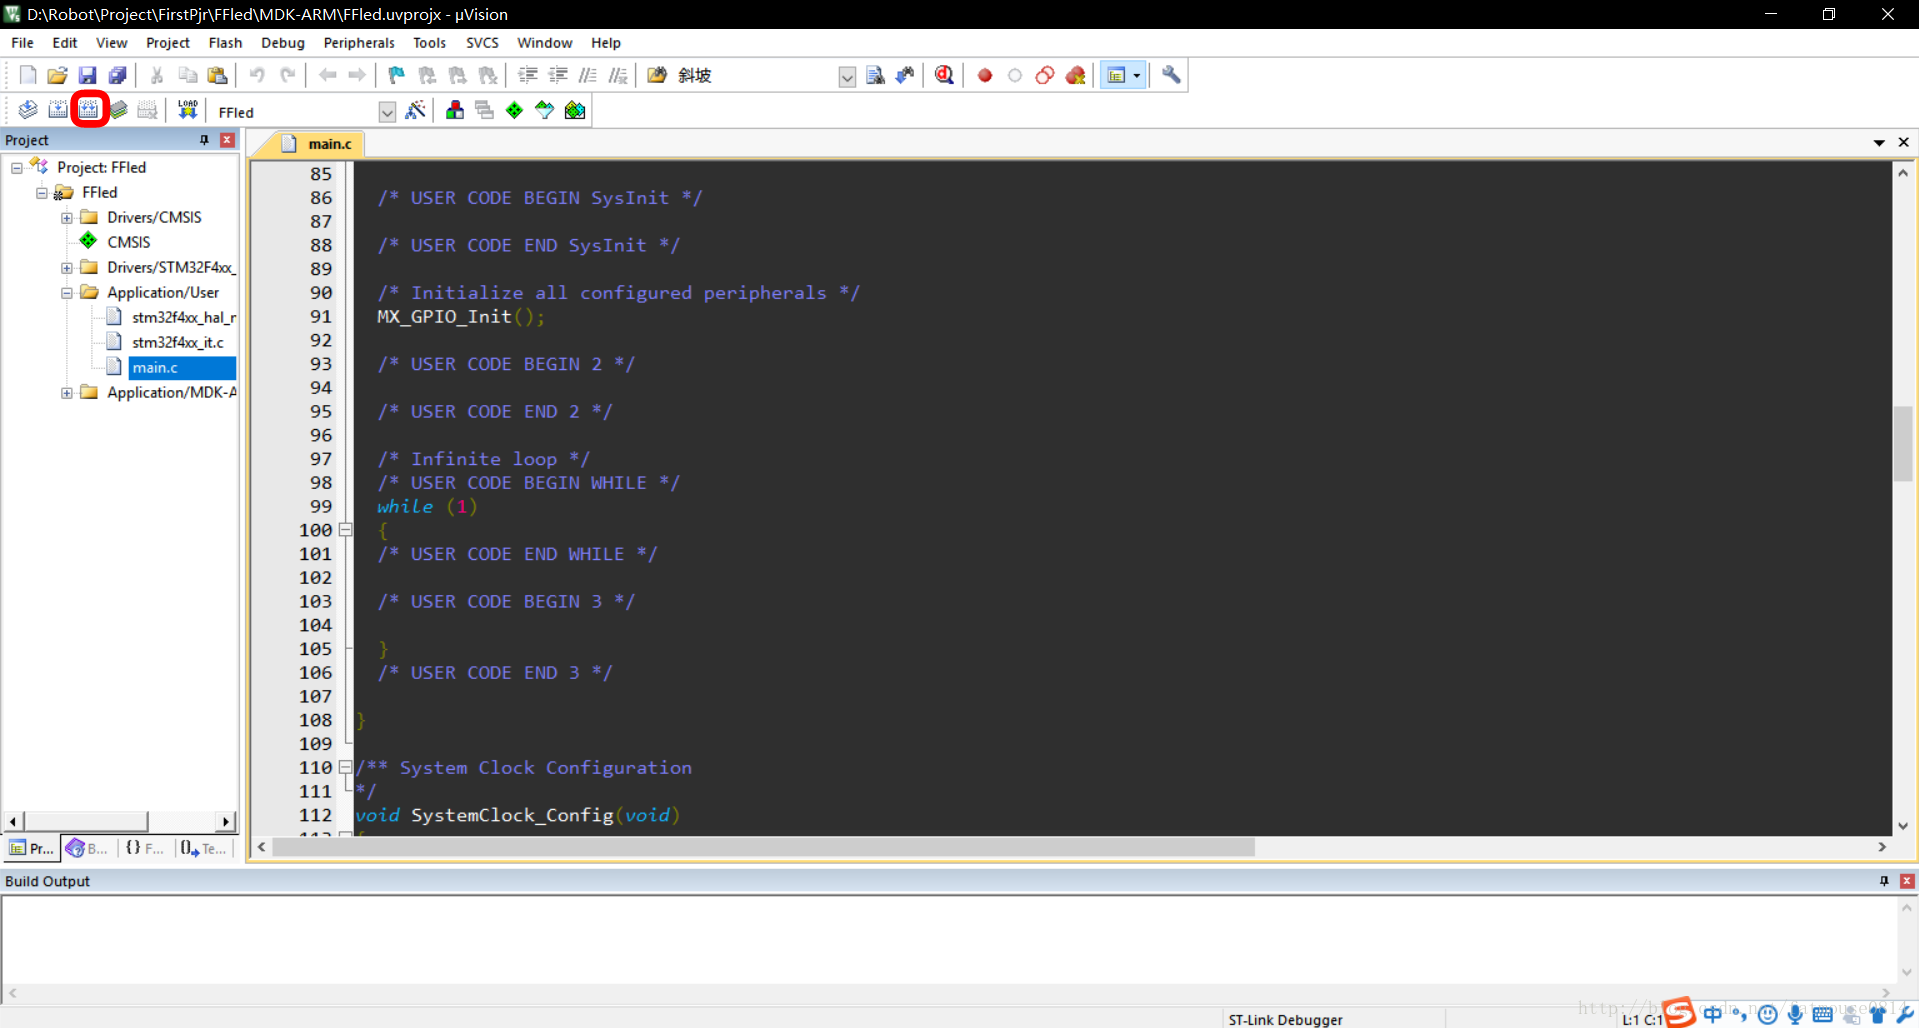This screenshot has width=1919, height=1028.
Task: Kill all breakpoints icon in toolbar
Action: pos(1075,75)
